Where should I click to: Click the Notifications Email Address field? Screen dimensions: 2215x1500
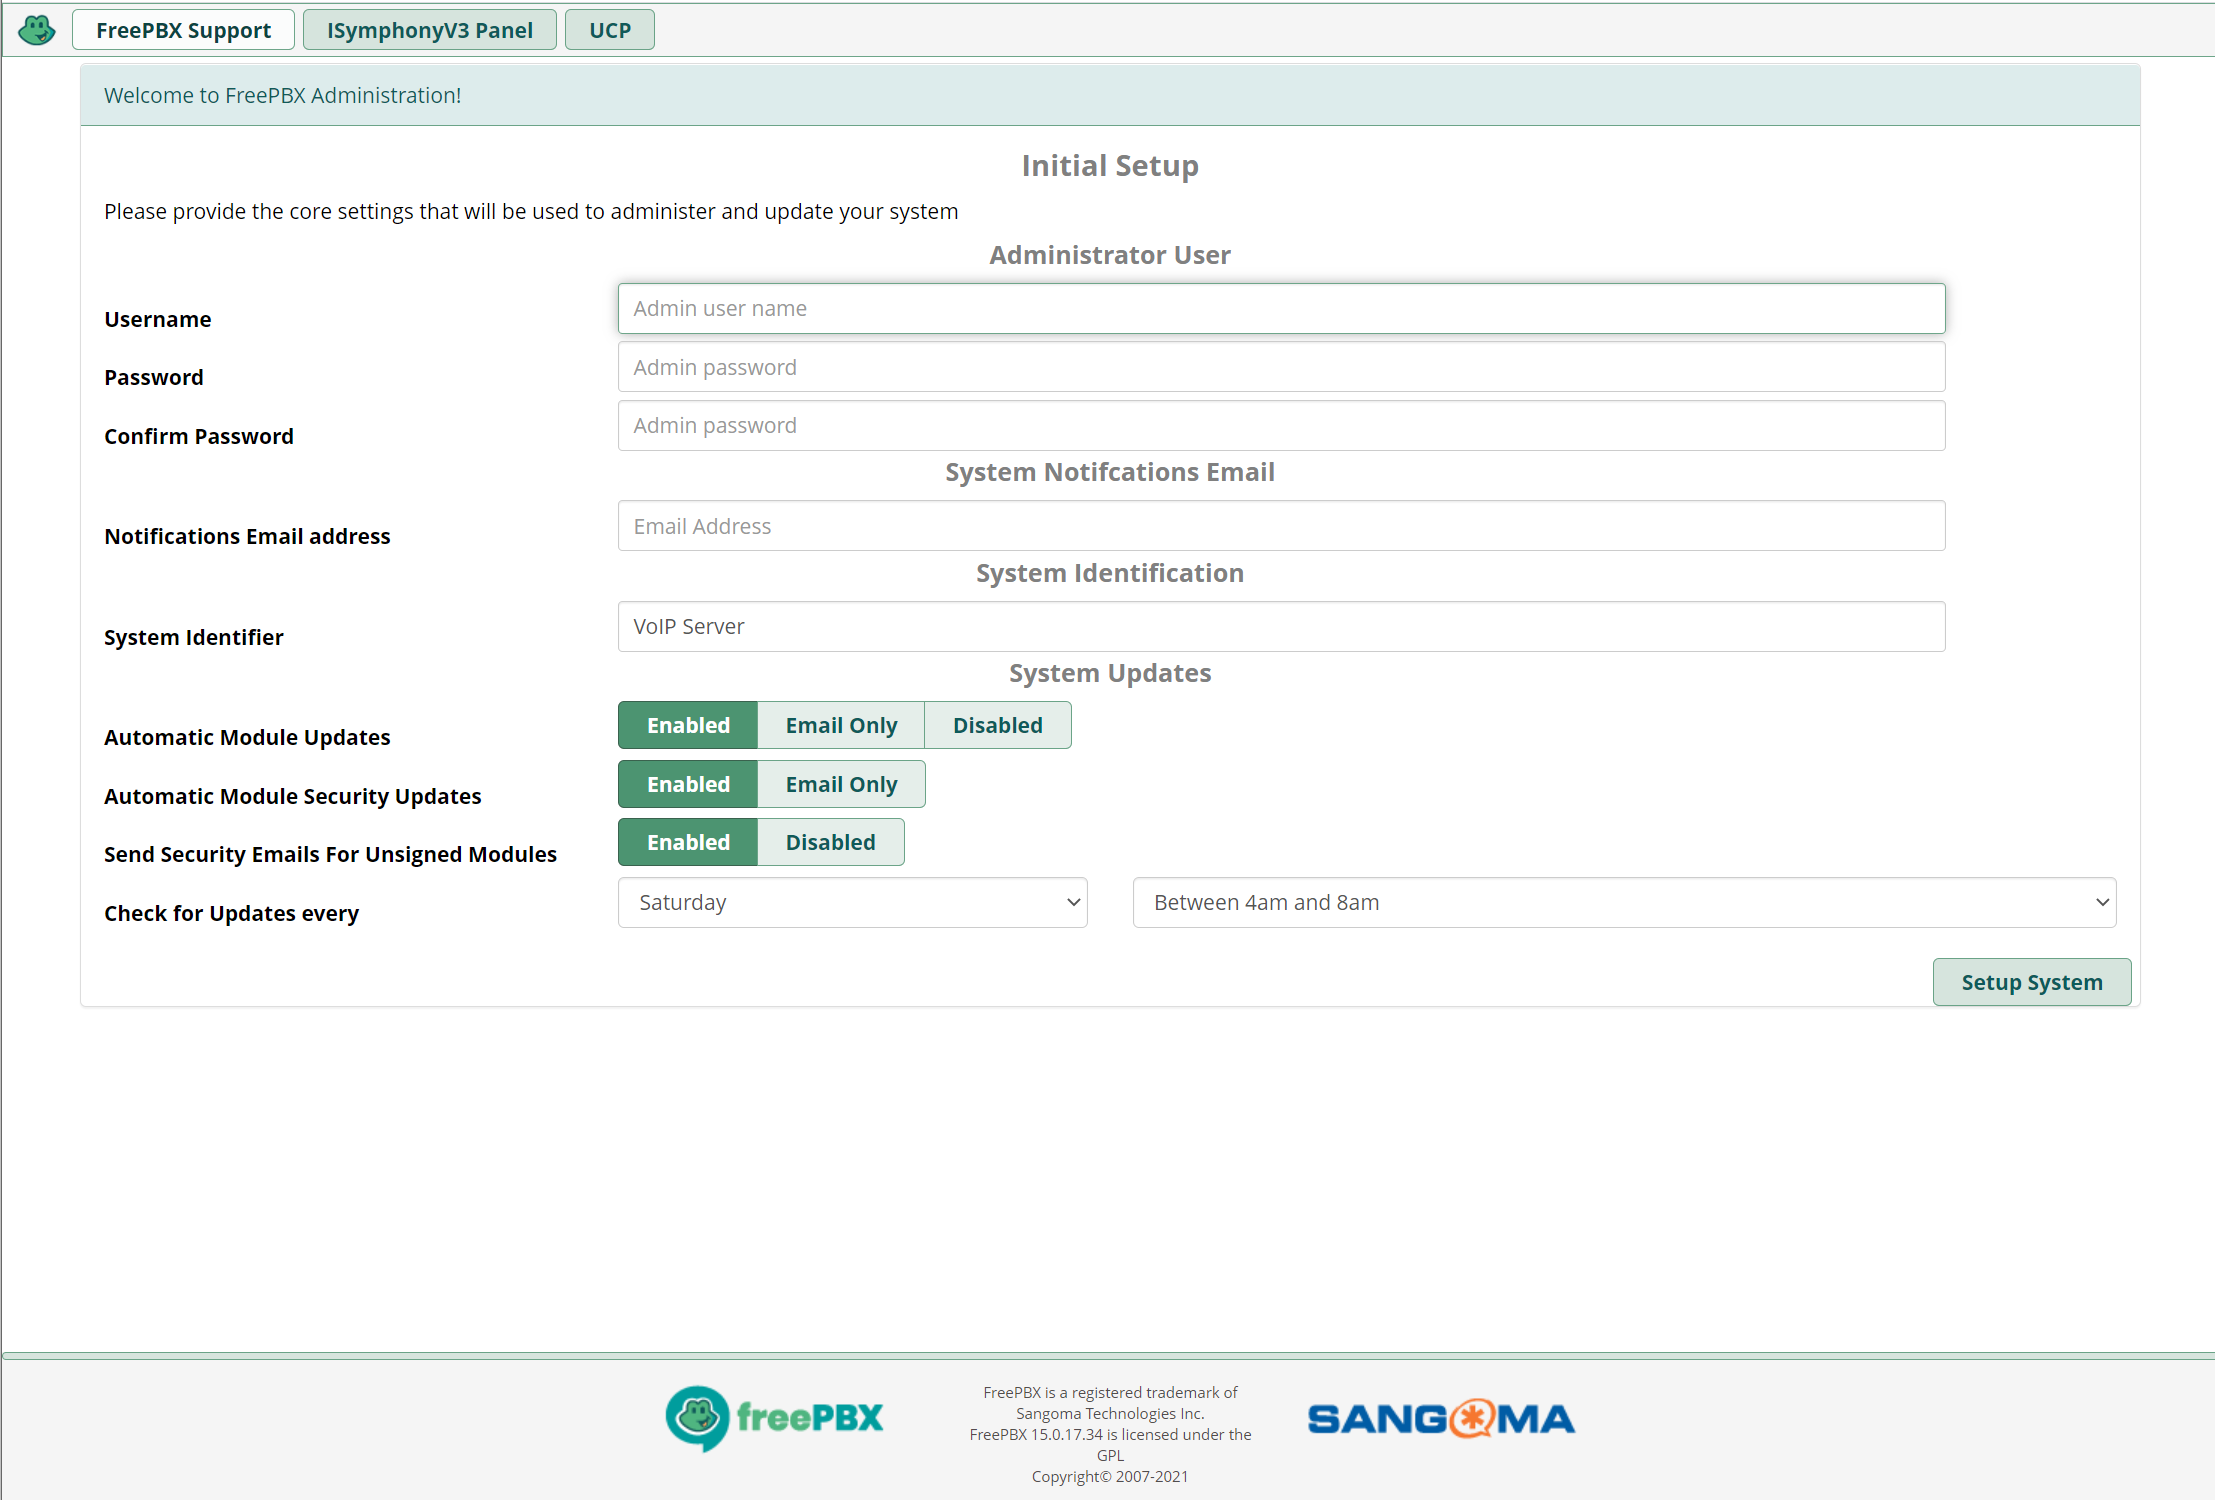click(x=1281, y=526)
